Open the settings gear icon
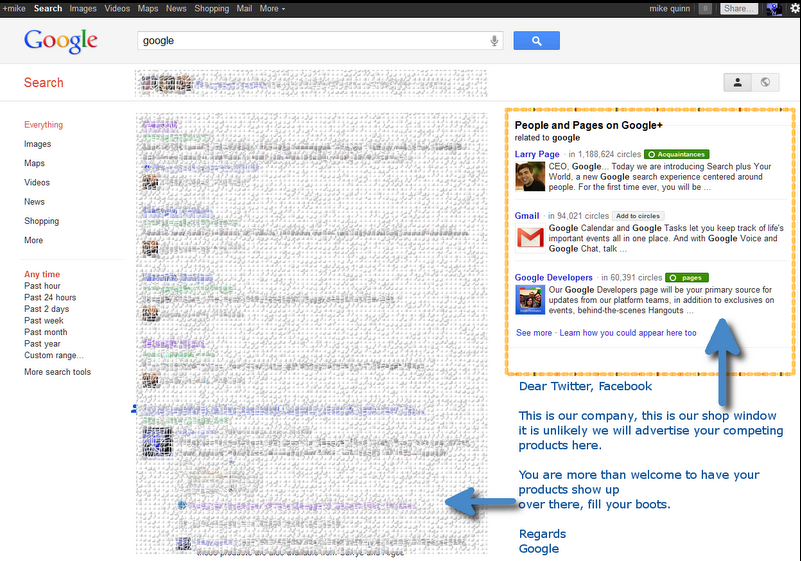Viewport: 801px width, 561px height. coord(795,9)
